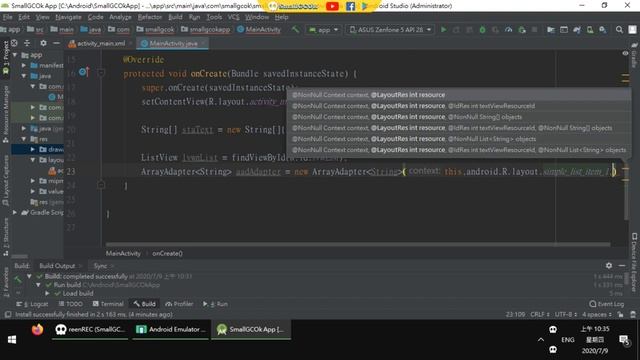Viewport: 640px width, 360px height.
Task: Click the MainActivity breadcrumb in navigation bar
Action: point(259,29)
